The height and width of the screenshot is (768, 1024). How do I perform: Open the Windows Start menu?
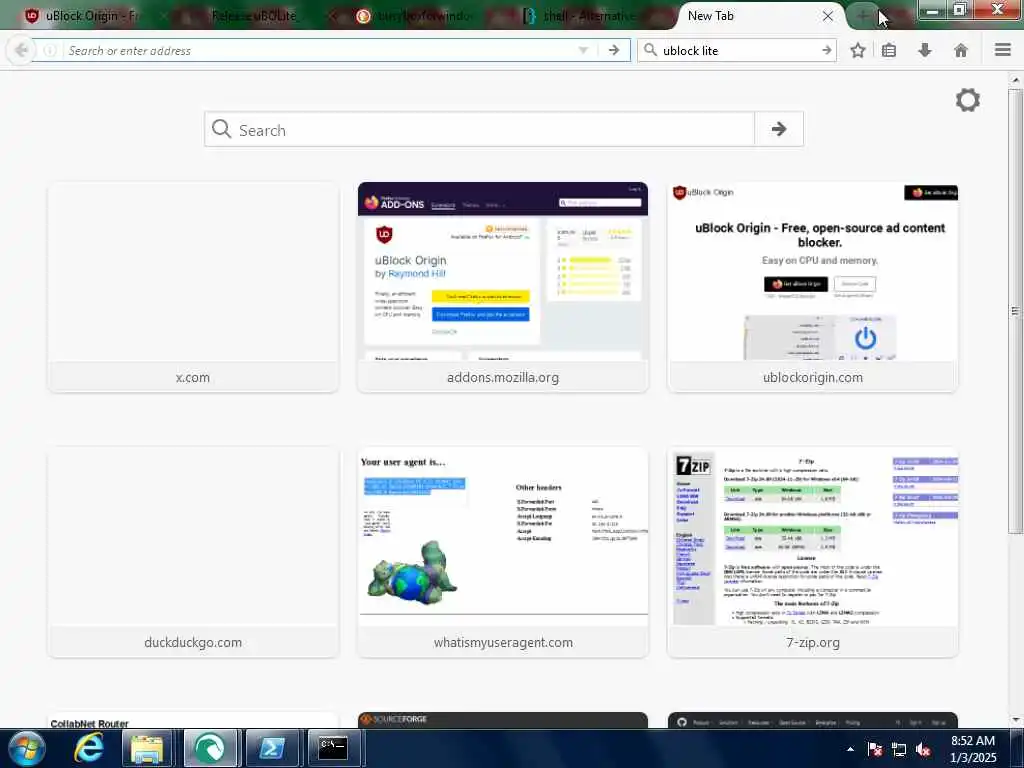(x=27, y=748)
